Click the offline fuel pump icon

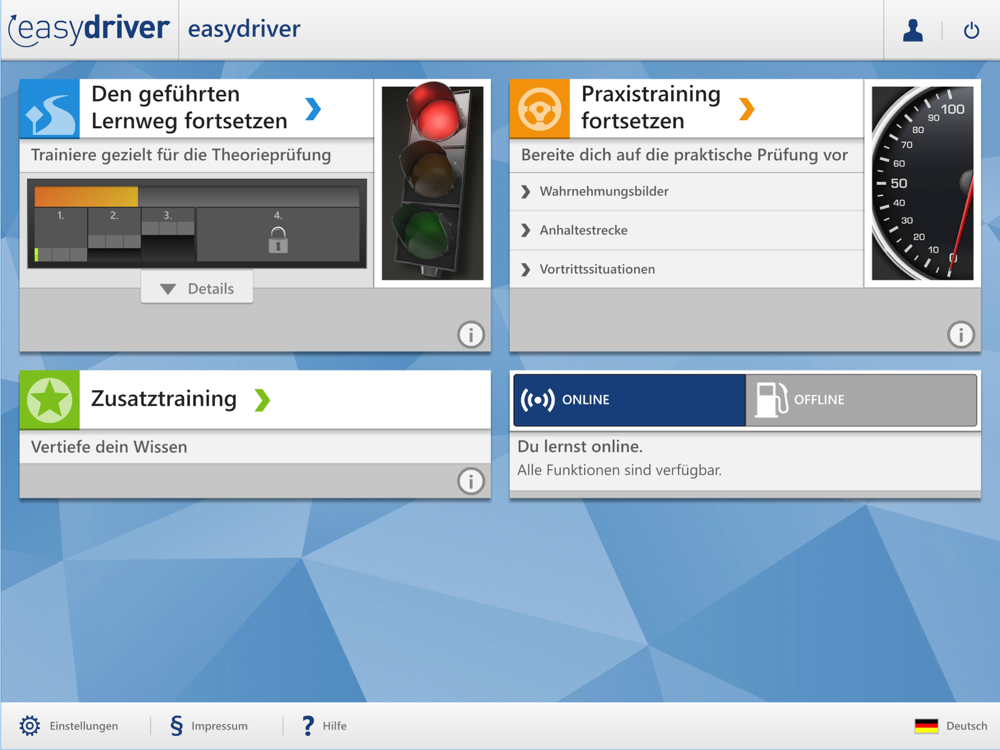[x=772, y=400]
